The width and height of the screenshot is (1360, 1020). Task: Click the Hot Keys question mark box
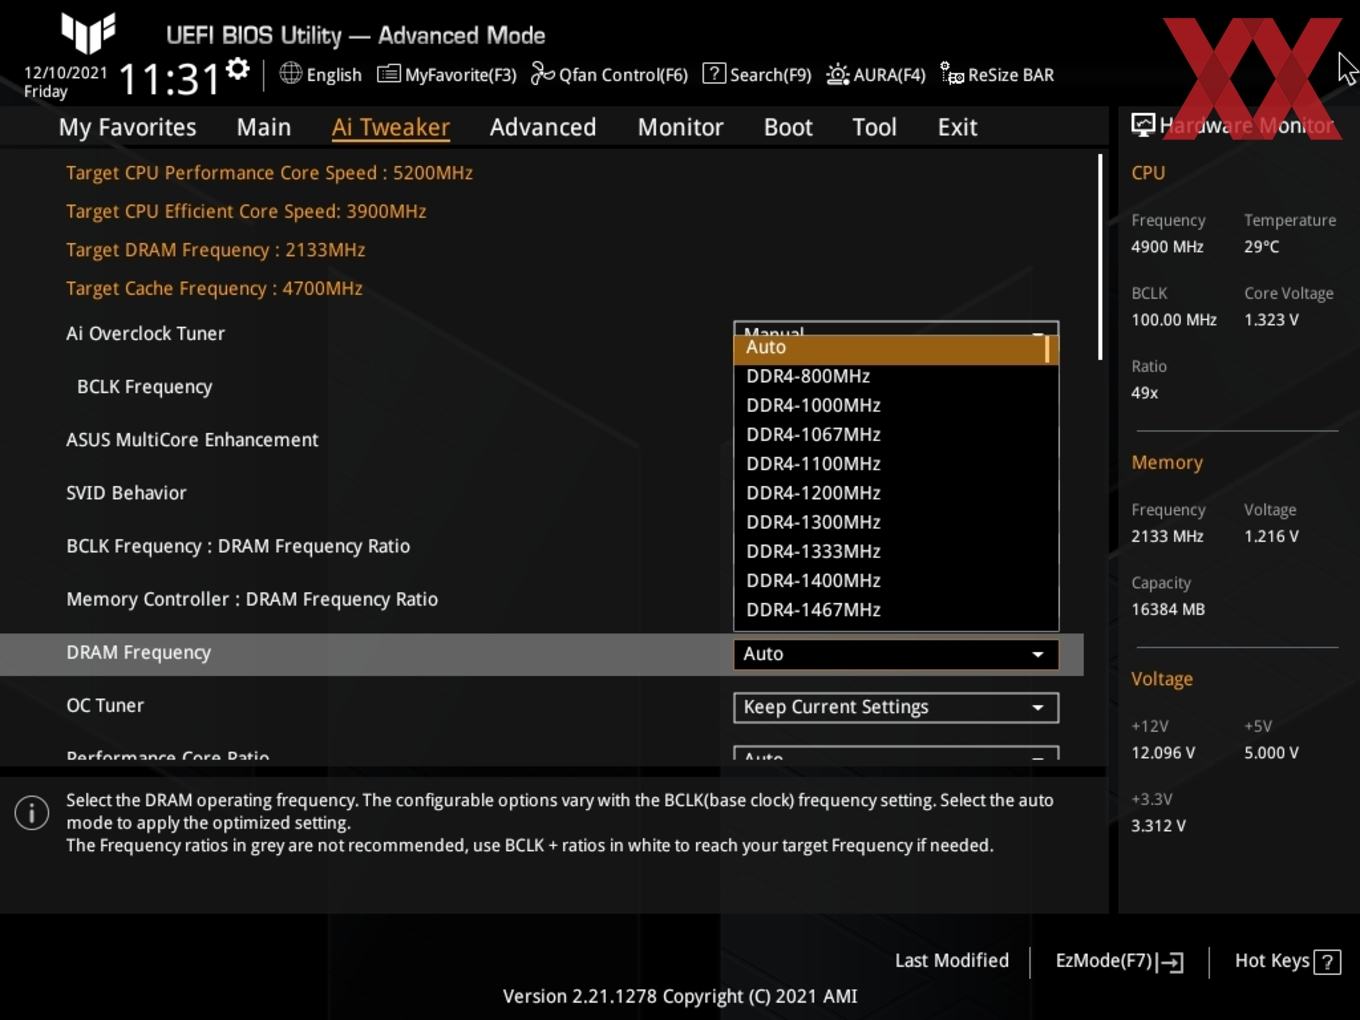(x=1327, y=962)
